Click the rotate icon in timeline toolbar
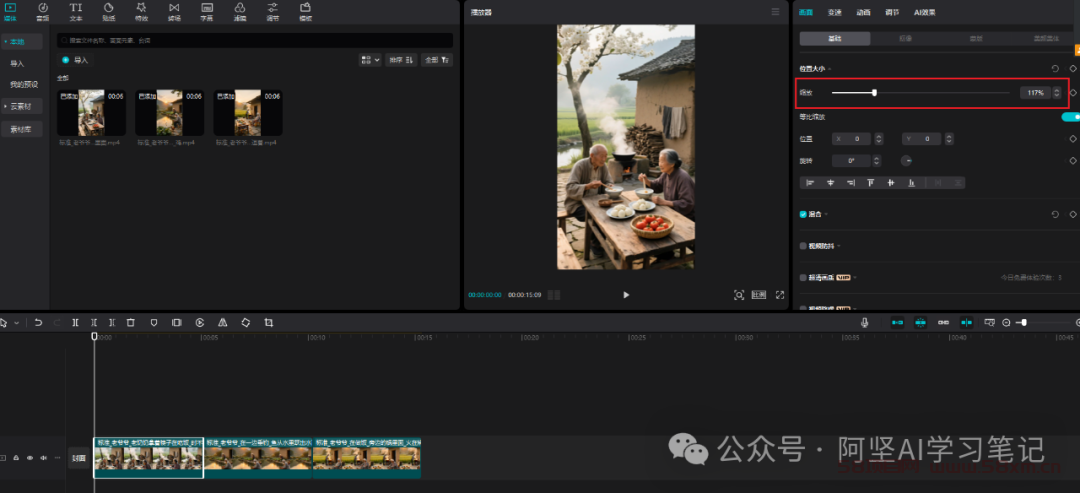 [x=246, y=322]
